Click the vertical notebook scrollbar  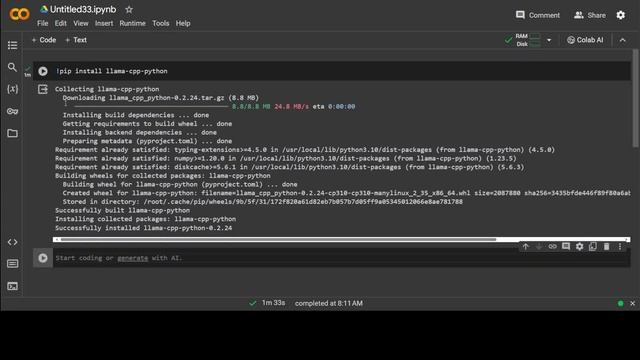636,98
